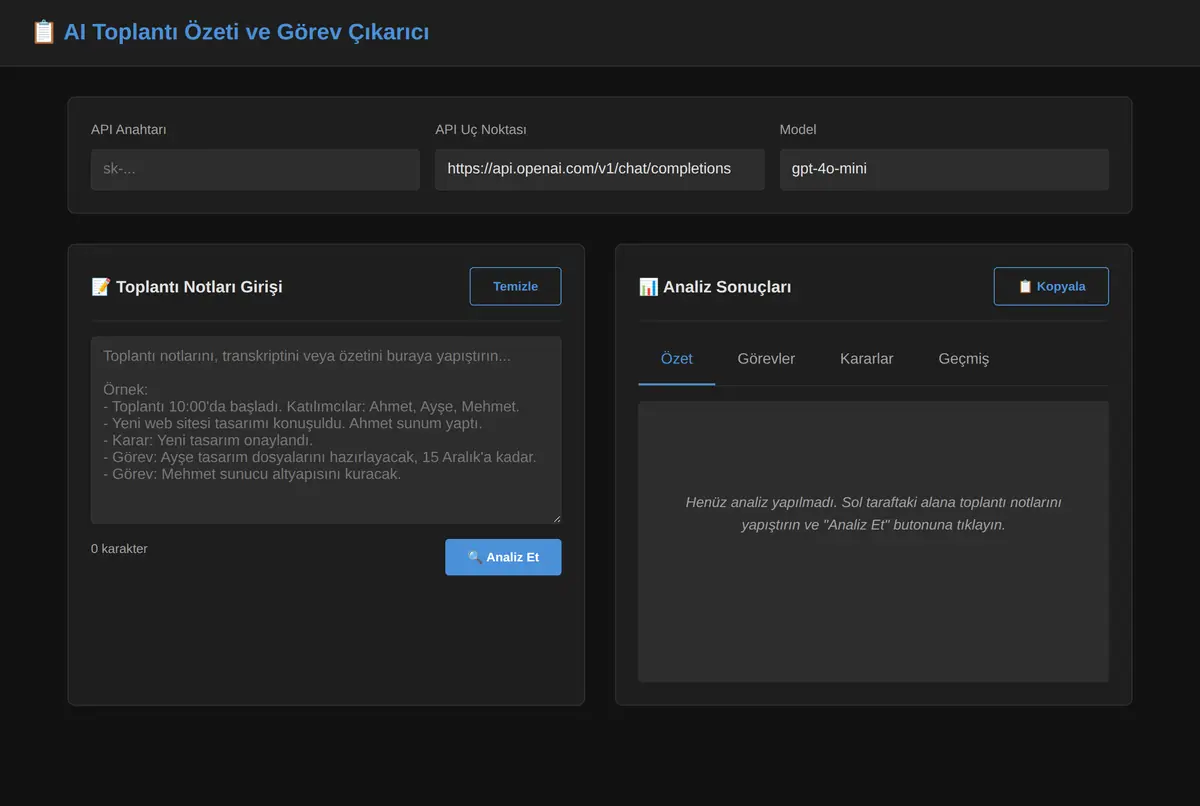Click the magnifier icon on the Analiz Et button
The height and width of the screenshot is (806, 1200).
(x=475, y=557)
